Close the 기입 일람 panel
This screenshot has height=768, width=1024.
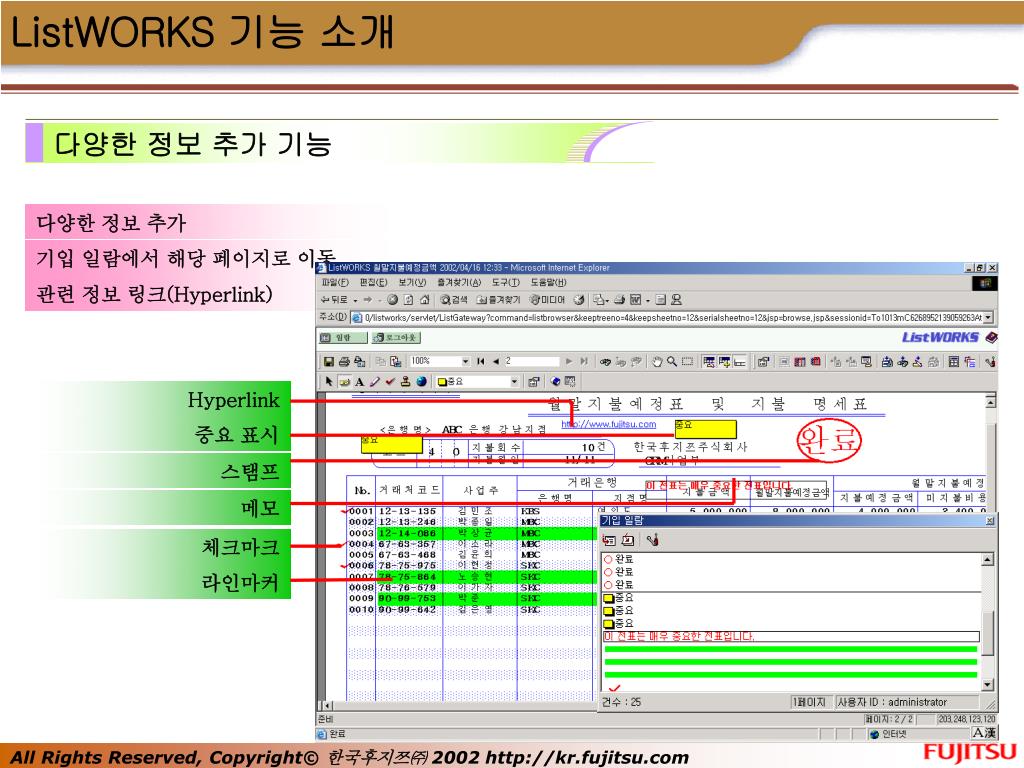pos(989,520)
